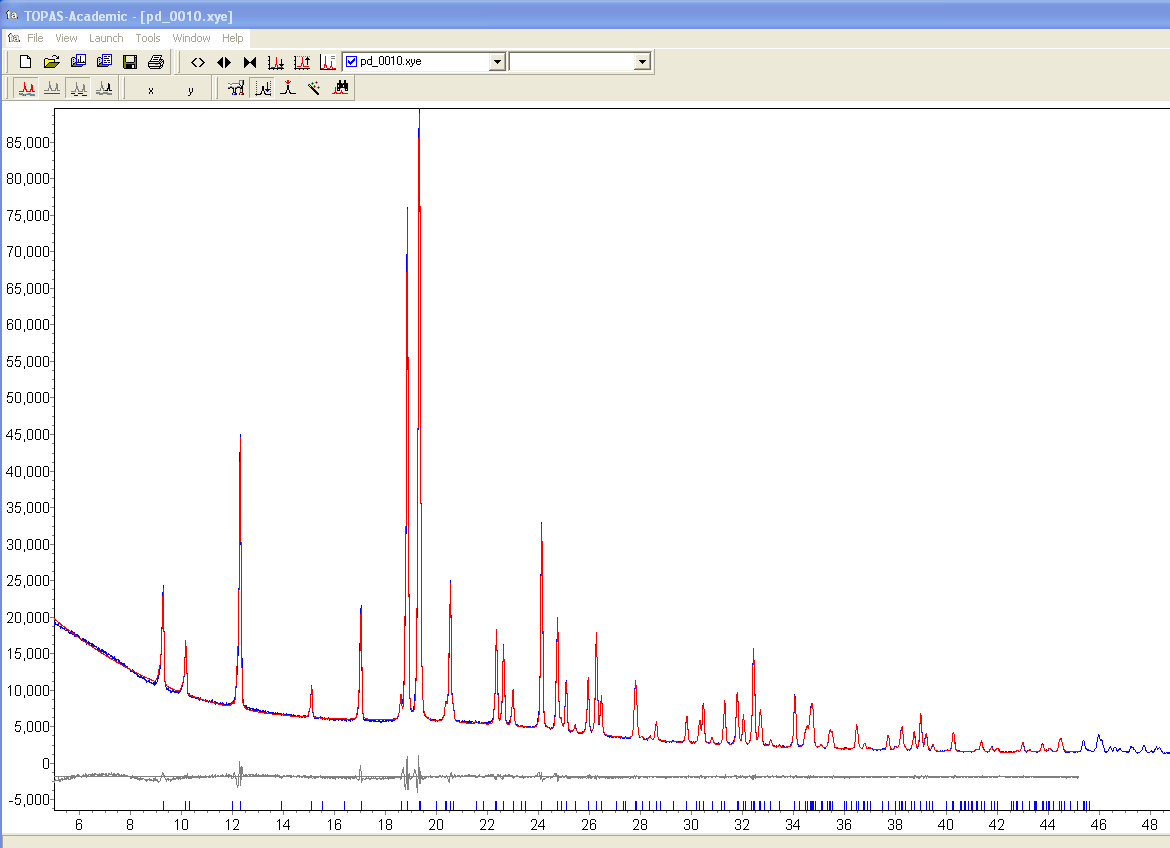Viewport: 1170px width, 848px height.
Task: Open the View menu
Action: 66,38
